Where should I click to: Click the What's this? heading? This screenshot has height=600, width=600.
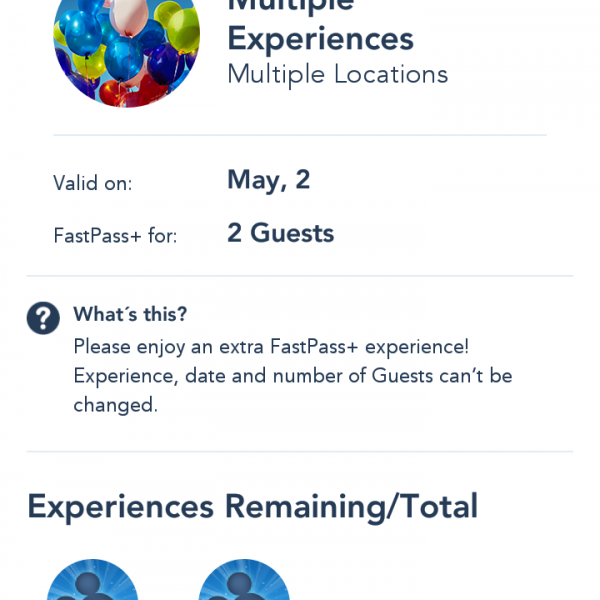[x=130, y=314]
